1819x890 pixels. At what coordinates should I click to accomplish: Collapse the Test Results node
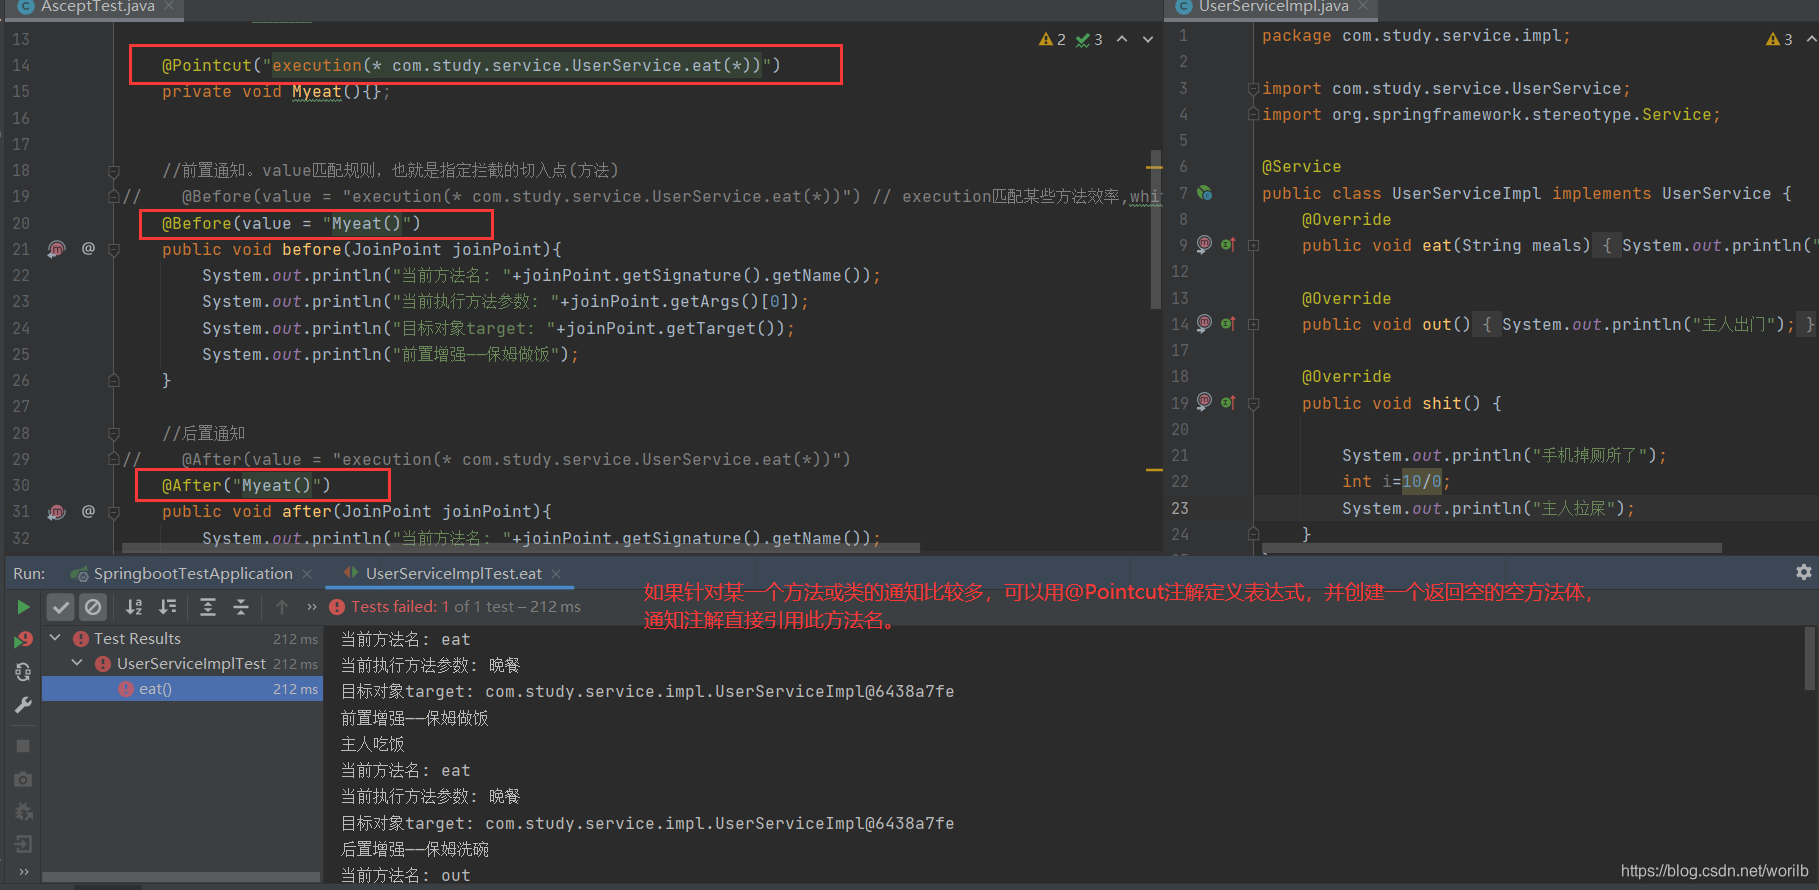[x=55, y=638]
